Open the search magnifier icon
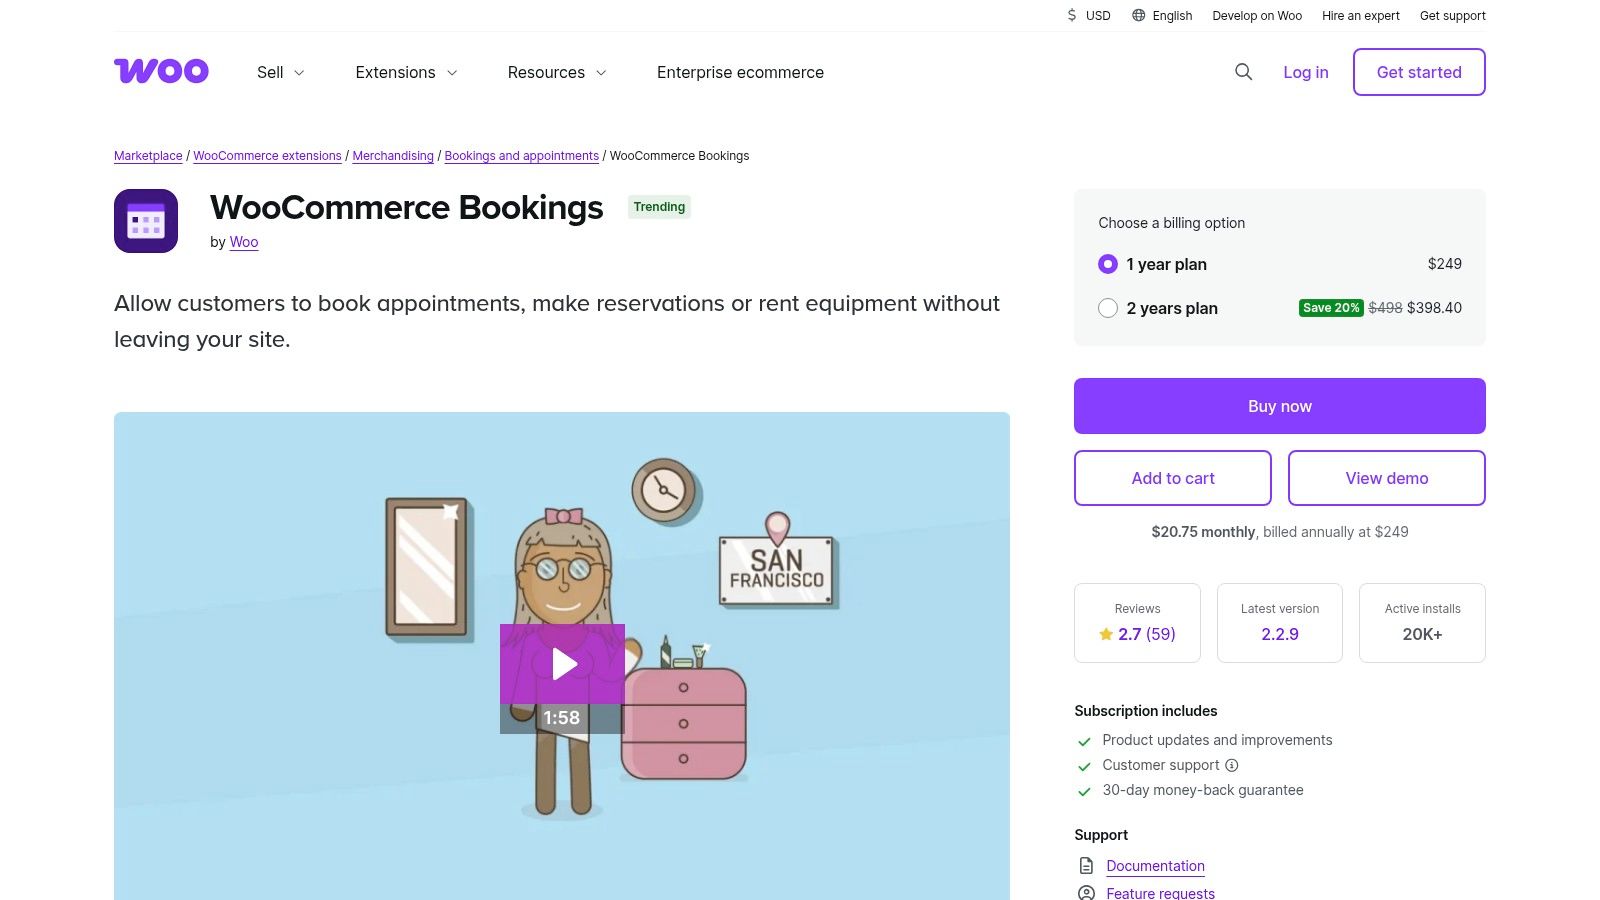 pos(1243,72)
